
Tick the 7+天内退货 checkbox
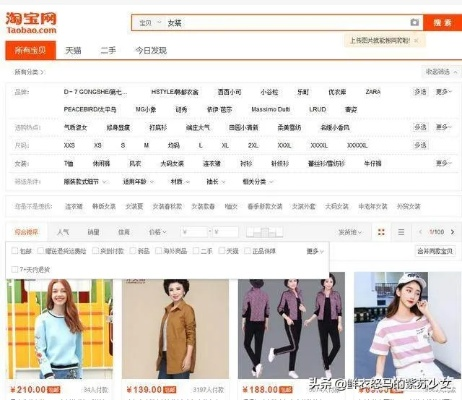pyautogui.click(x=15, y=269)
